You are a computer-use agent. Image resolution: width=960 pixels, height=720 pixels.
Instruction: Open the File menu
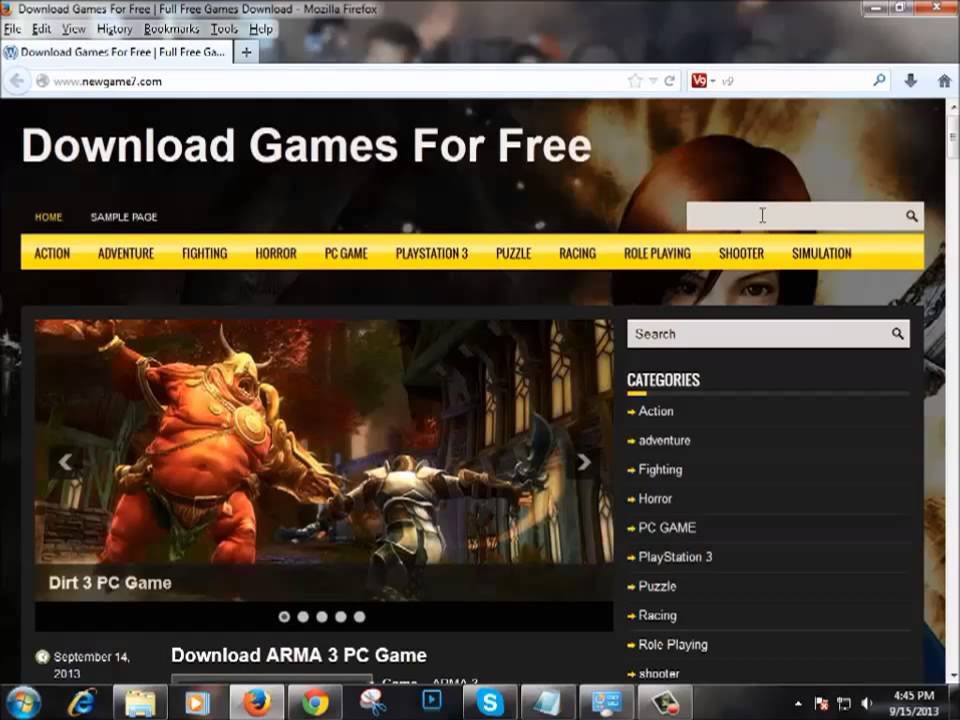pos(12,29)
